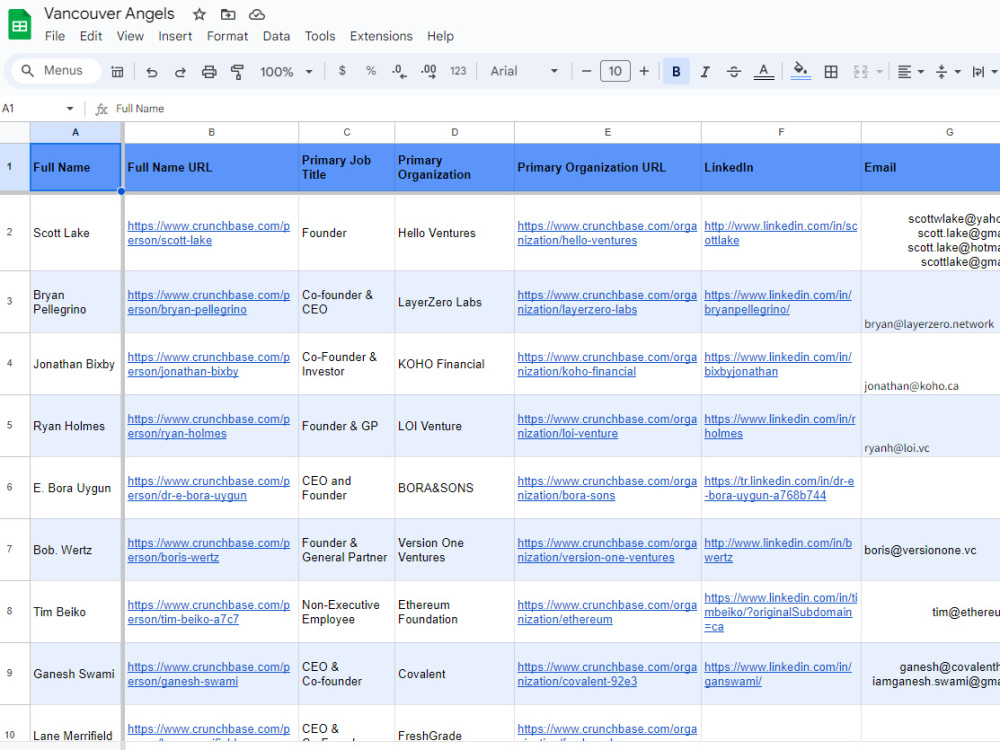Click the merge cells icon

click(860, 71)
